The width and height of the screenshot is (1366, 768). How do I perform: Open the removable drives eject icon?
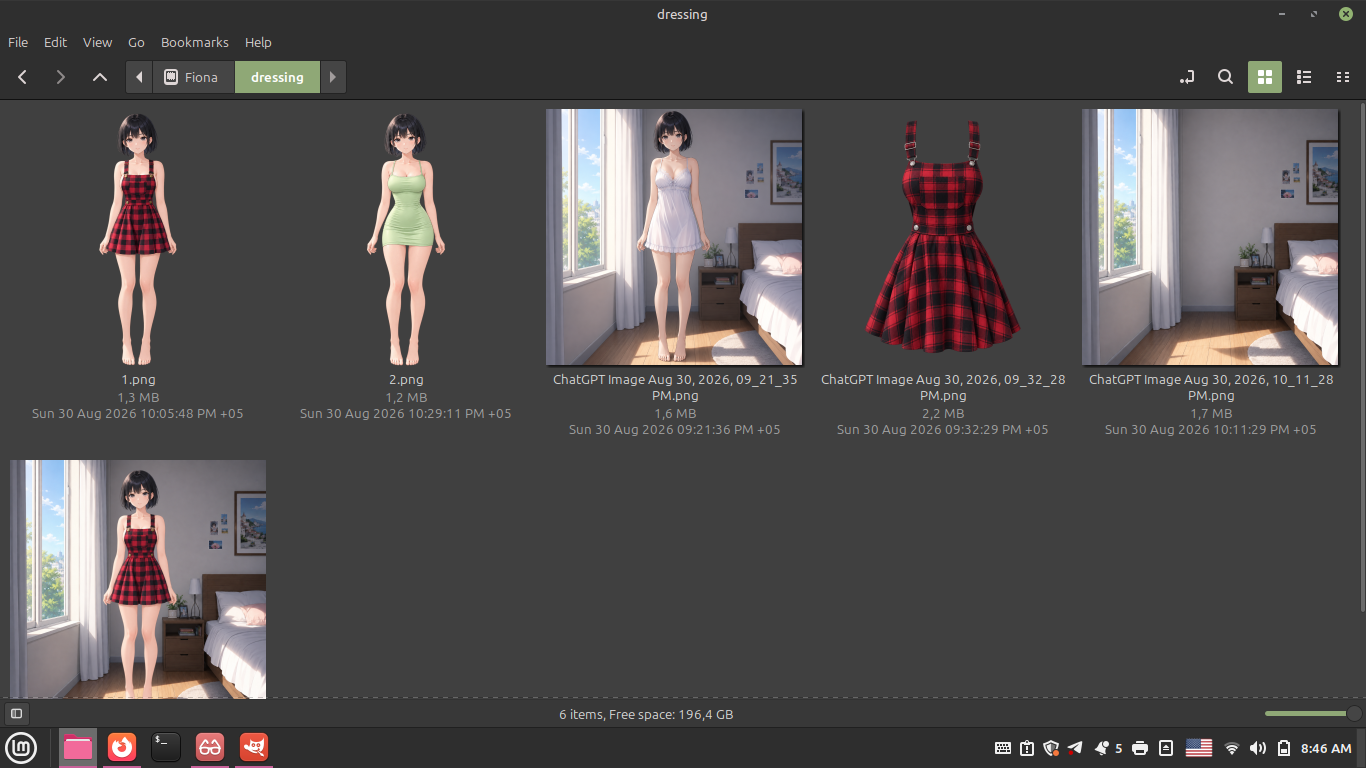(1166, 748)
